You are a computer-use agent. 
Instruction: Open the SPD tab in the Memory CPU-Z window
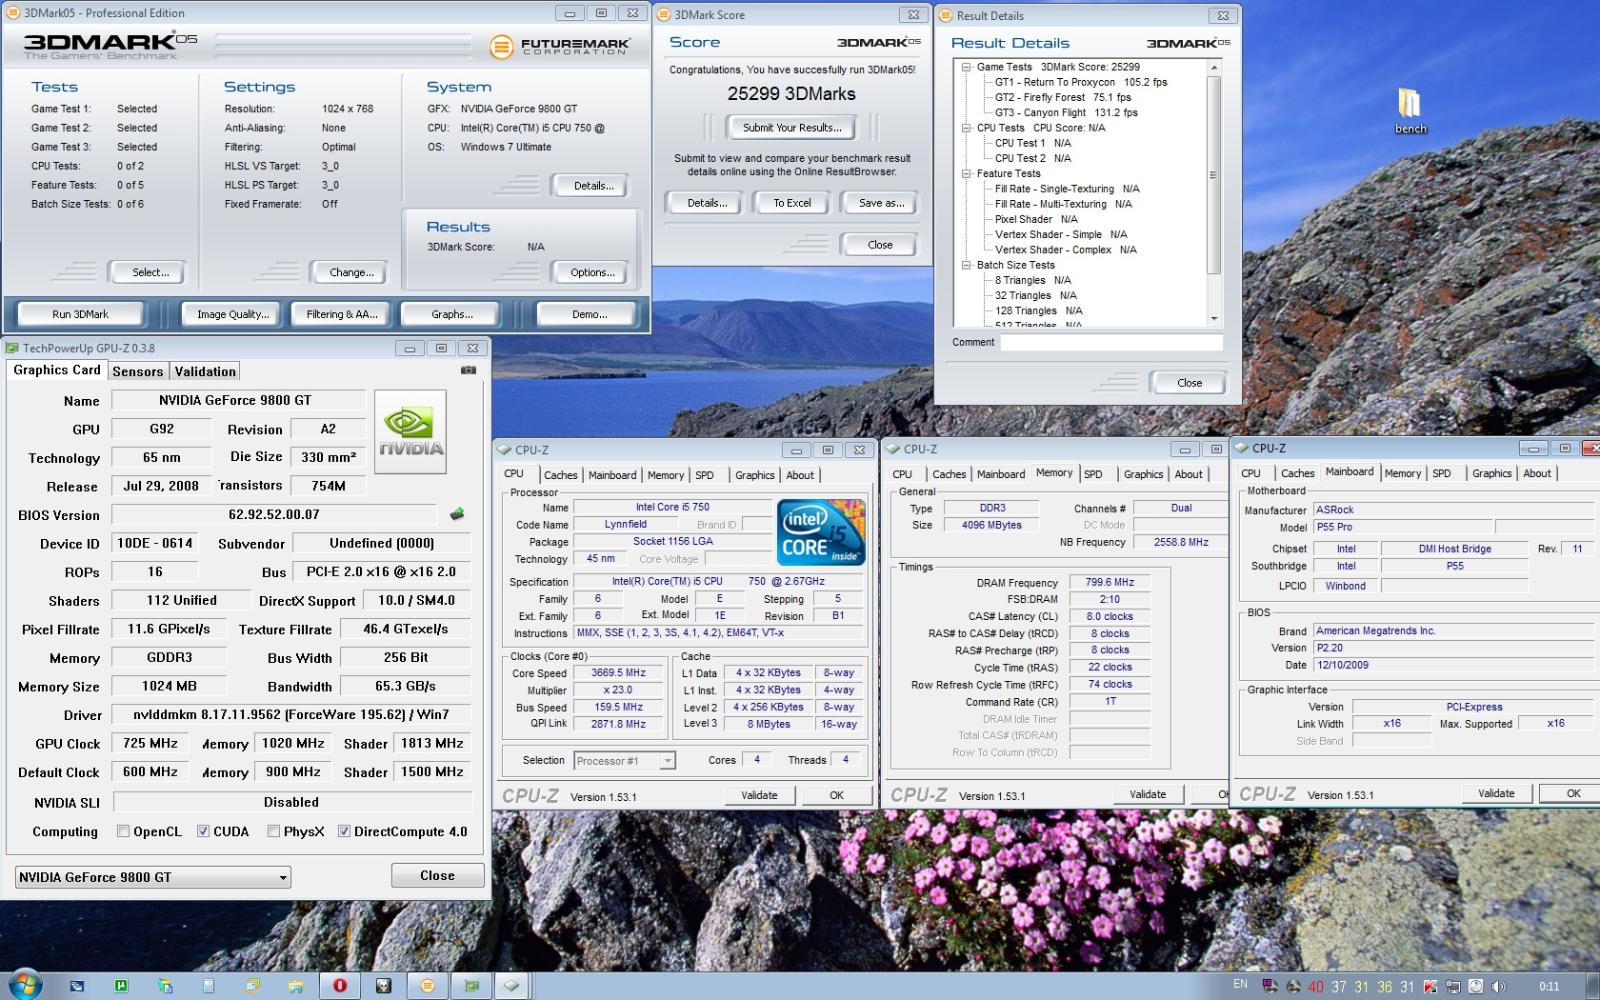tap(1093, 474)
